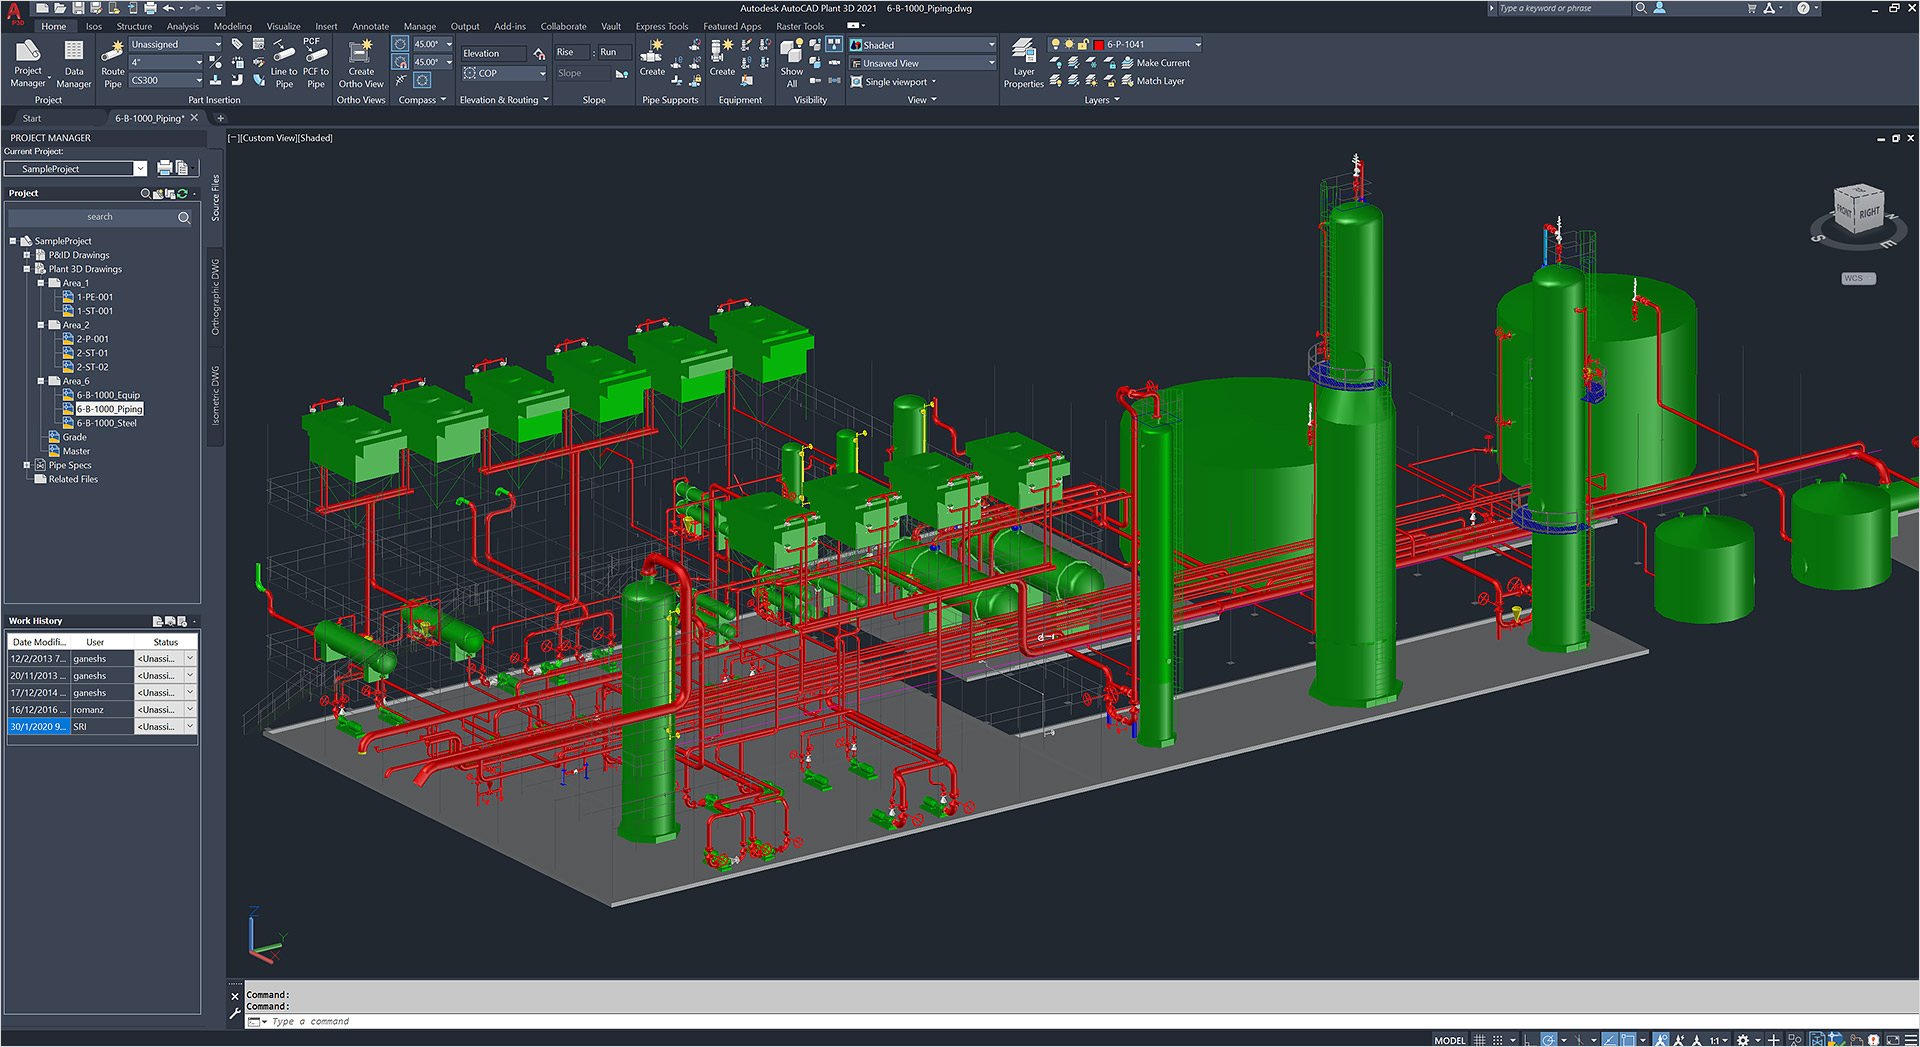Click the red layer color swatch

point(1098,44)
